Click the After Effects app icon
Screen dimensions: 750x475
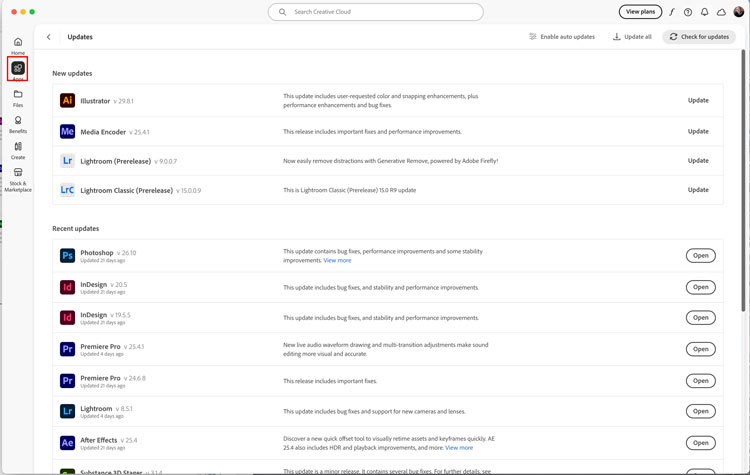67,443
